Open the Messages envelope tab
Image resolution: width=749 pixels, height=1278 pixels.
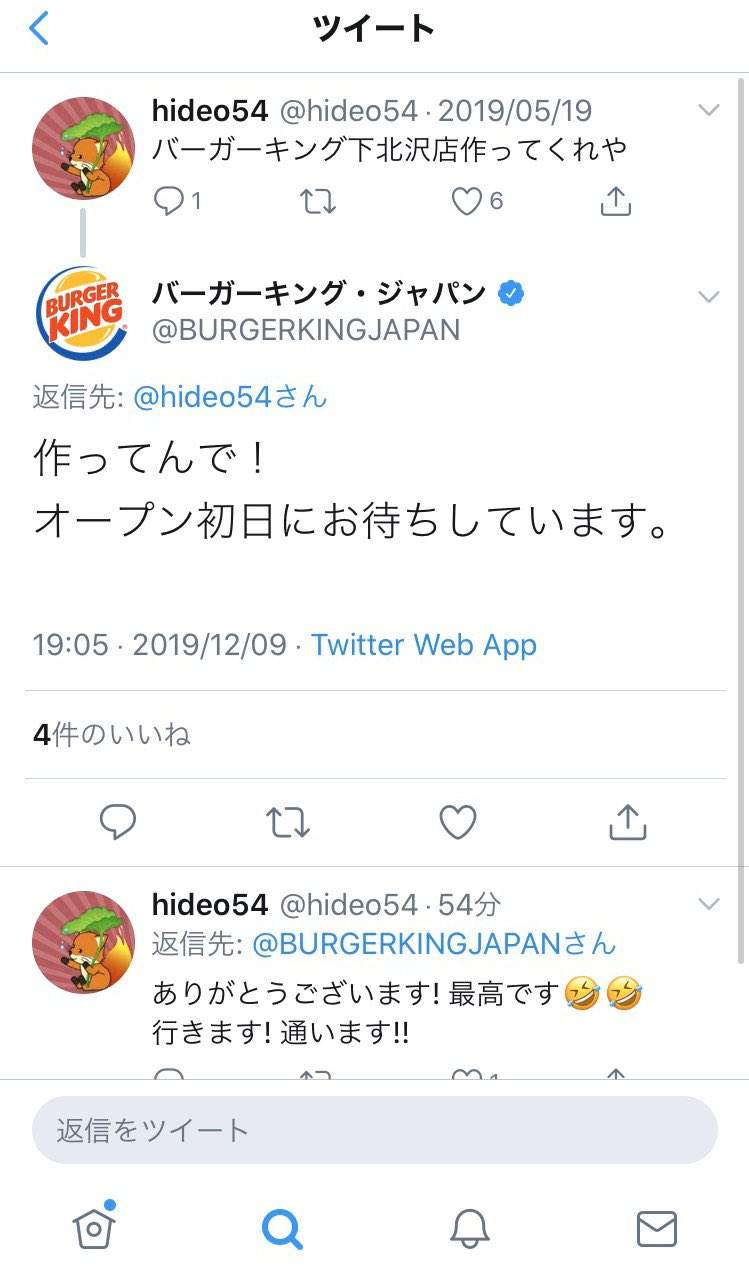click(656, 1226)
